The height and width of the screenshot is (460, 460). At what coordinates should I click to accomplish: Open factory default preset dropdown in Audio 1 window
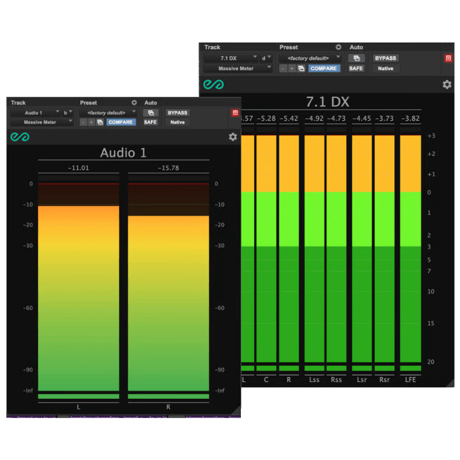pos(108,113)
